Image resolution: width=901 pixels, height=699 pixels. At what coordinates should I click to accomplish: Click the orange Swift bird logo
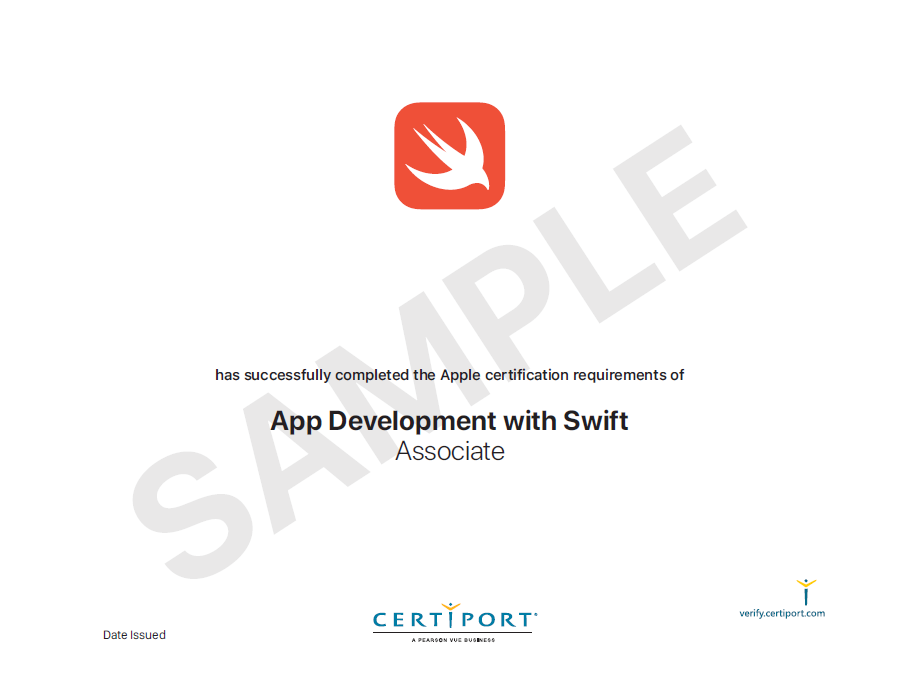pyautogui.click(x=449, y=156)
